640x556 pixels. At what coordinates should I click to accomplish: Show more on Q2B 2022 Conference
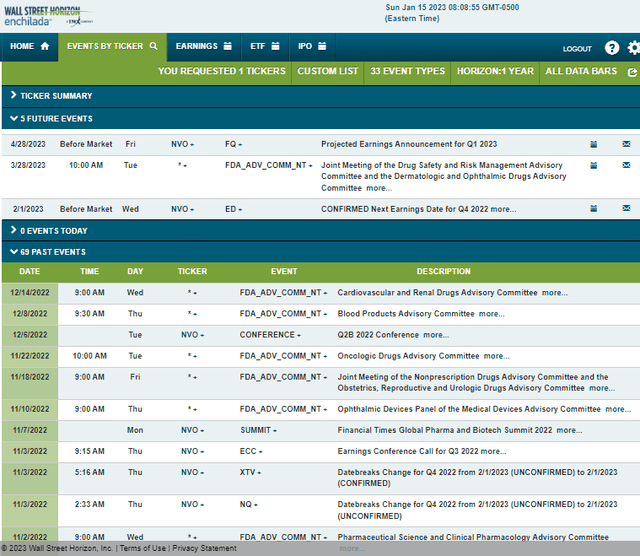436,335
